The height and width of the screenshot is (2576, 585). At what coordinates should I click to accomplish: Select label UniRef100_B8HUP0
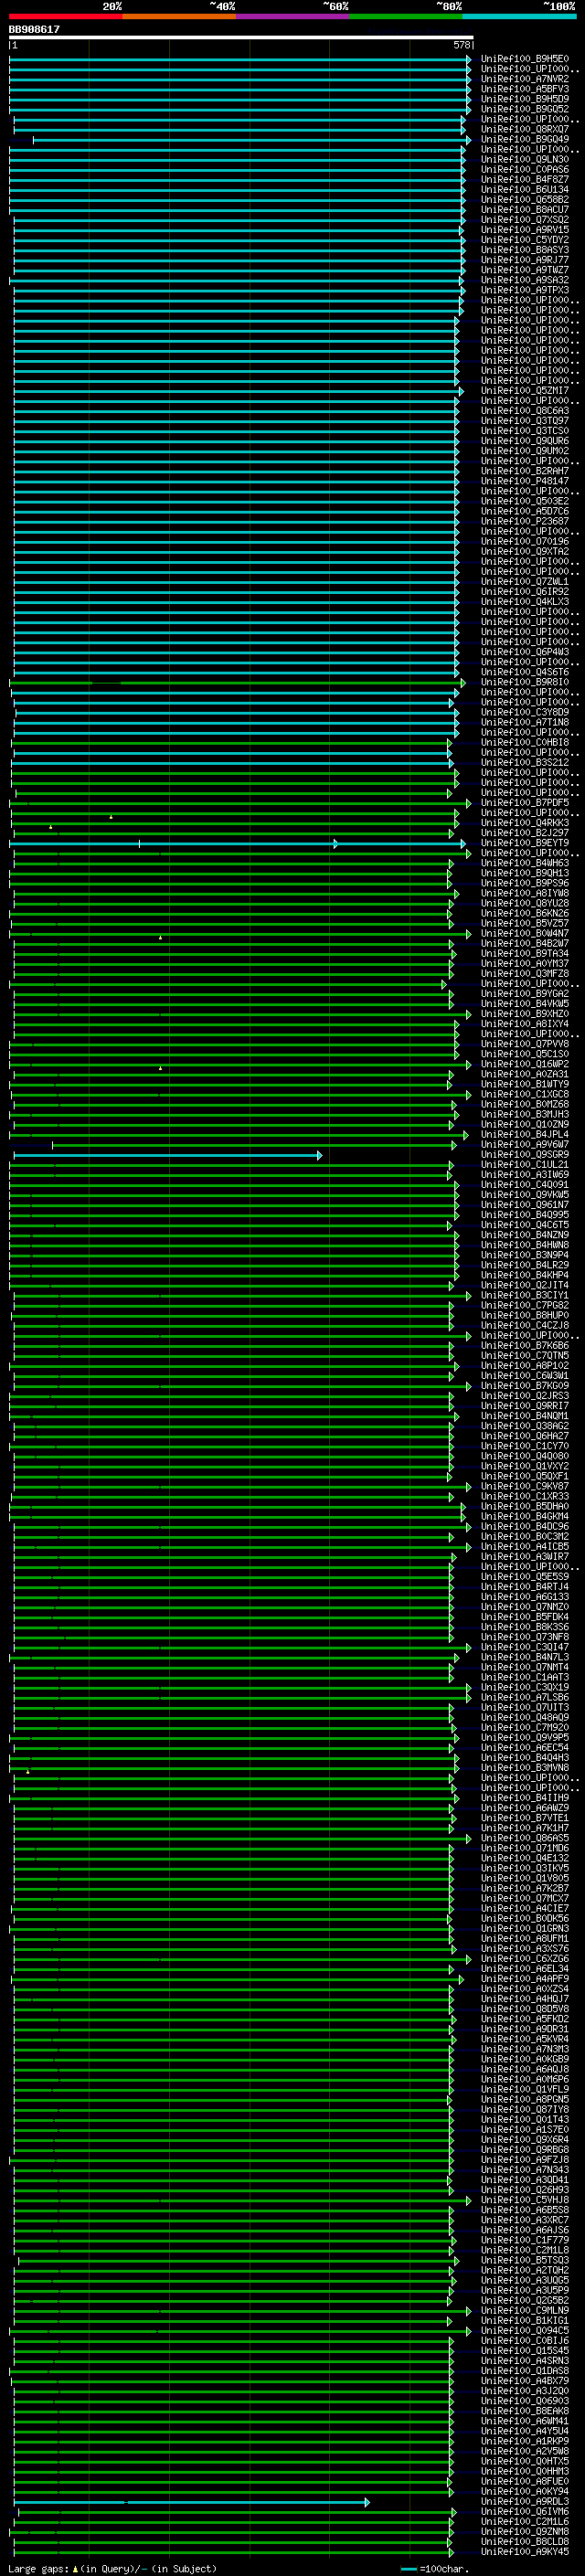524,1315
